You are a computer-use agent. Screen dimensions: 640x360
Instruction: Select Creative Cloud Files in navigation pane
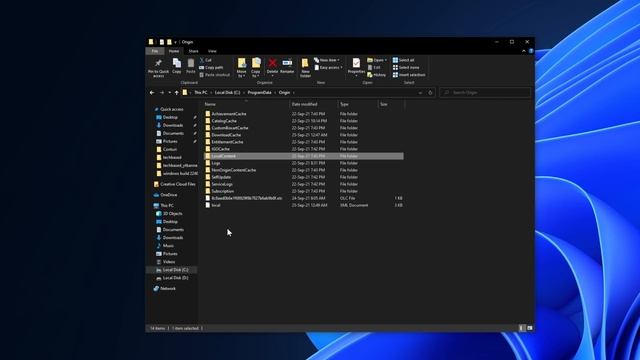pyautogui.click(x=175, y=184)
